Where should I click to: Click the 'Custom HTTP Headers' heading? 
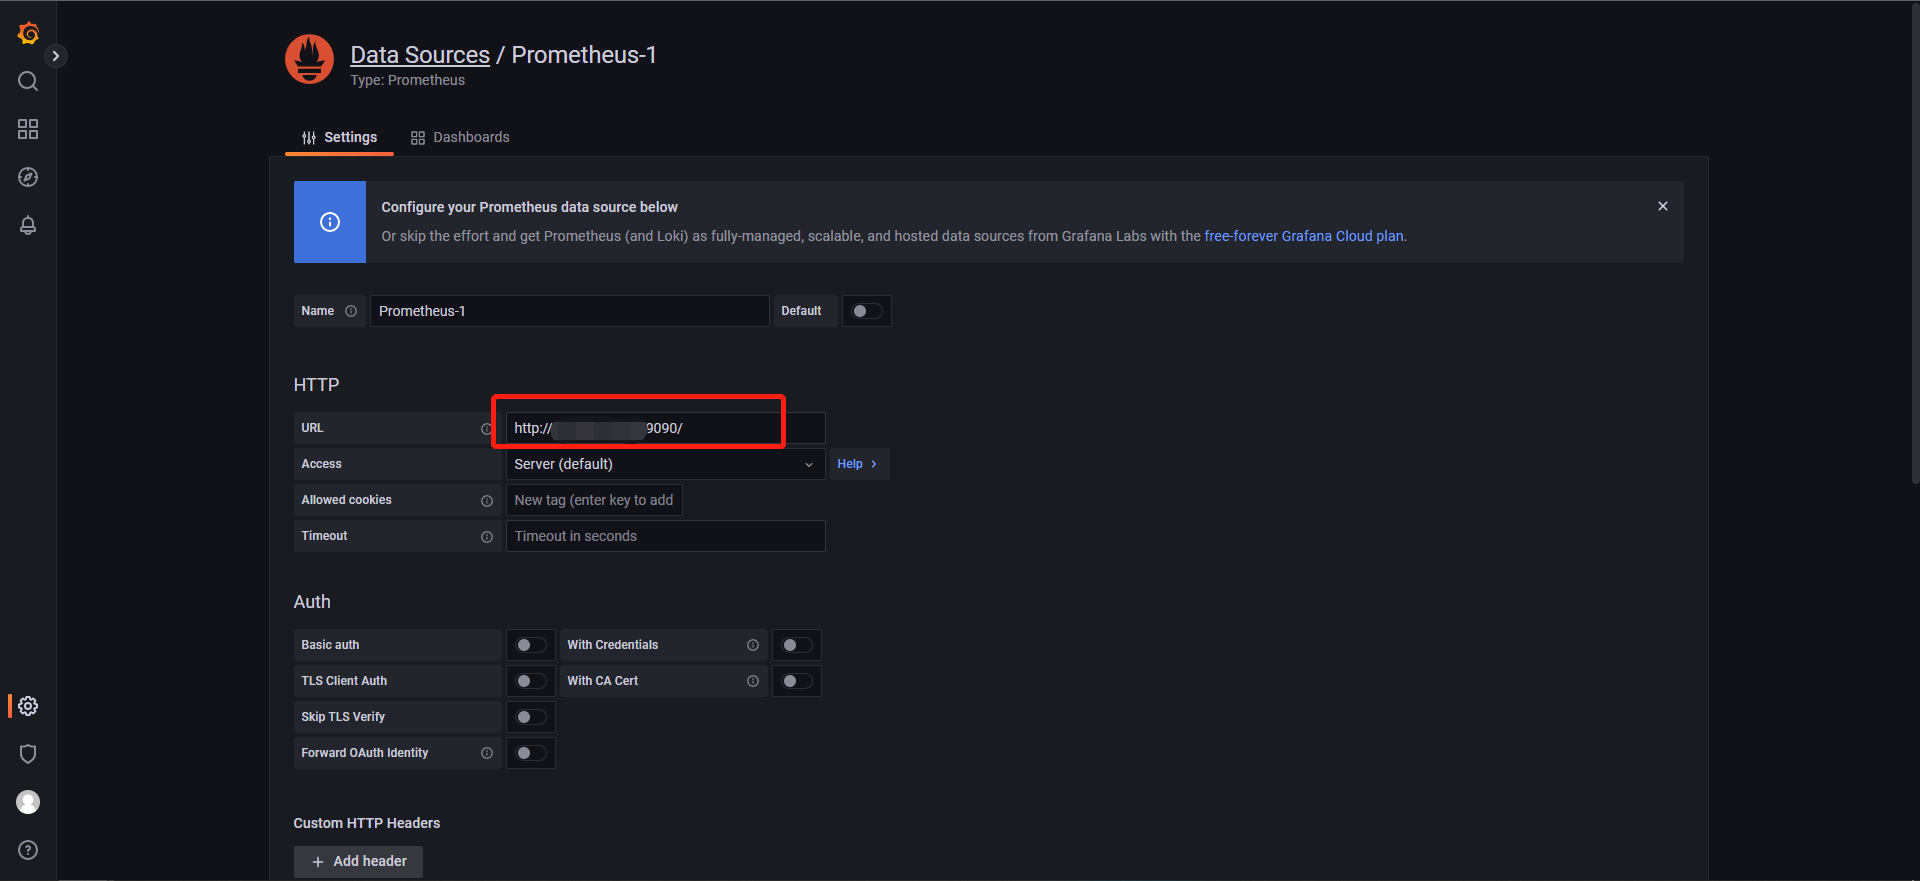pyautogui.click(x=367, y=823)
